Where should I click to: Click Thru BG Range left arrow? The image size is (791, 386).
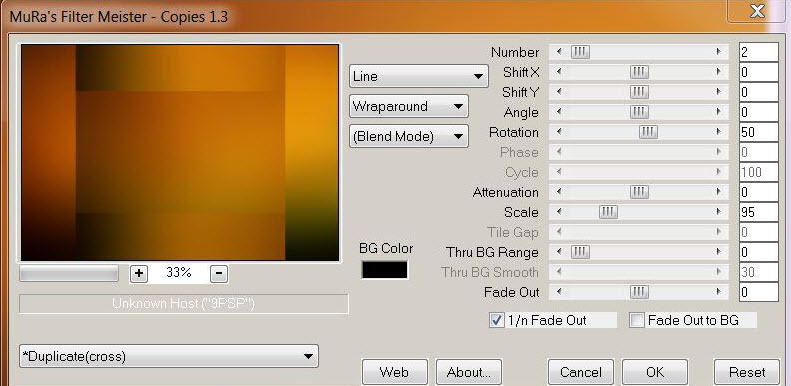point(558,252)
